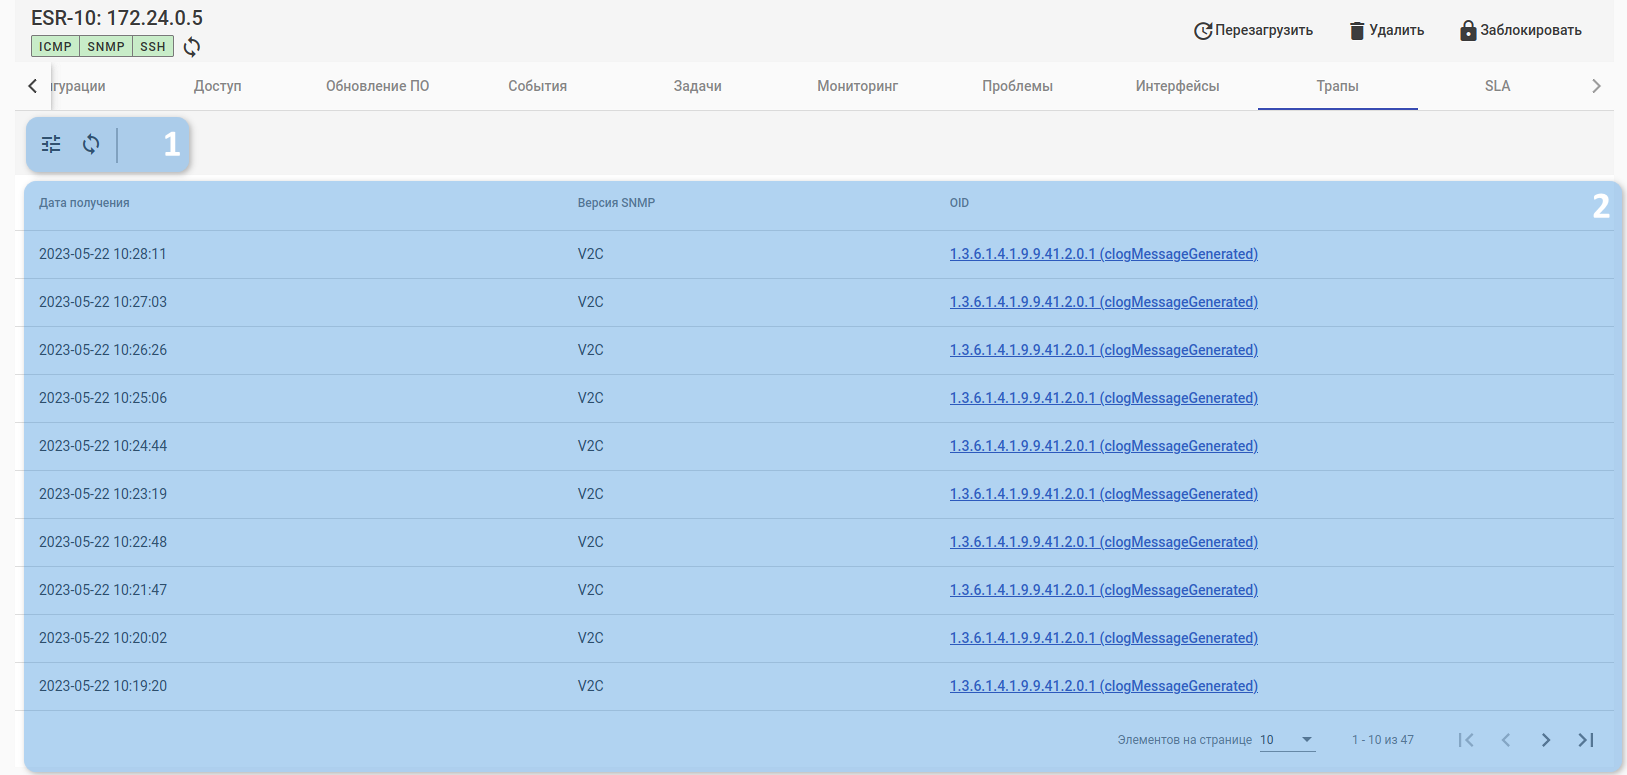
Task: Open OID link for trap at 10:21:47
Action: [x=1104, y=590]
